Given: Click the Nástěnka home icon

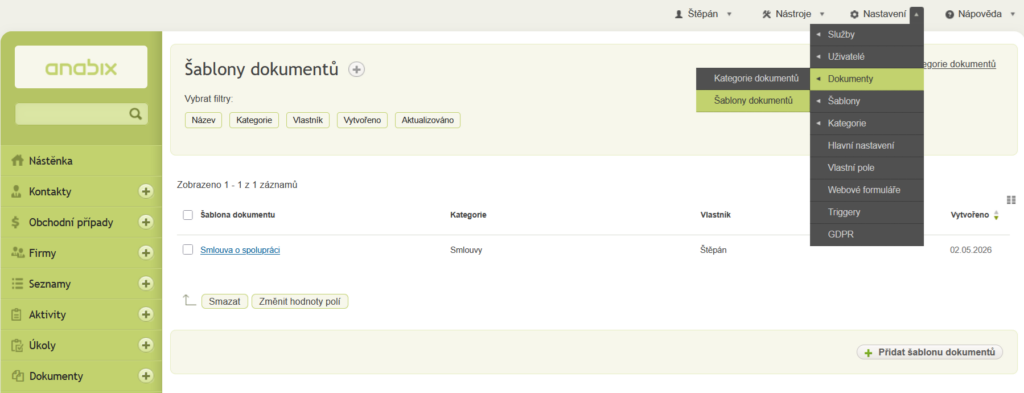Looking at the screenshot, I should tap(18, 161).
